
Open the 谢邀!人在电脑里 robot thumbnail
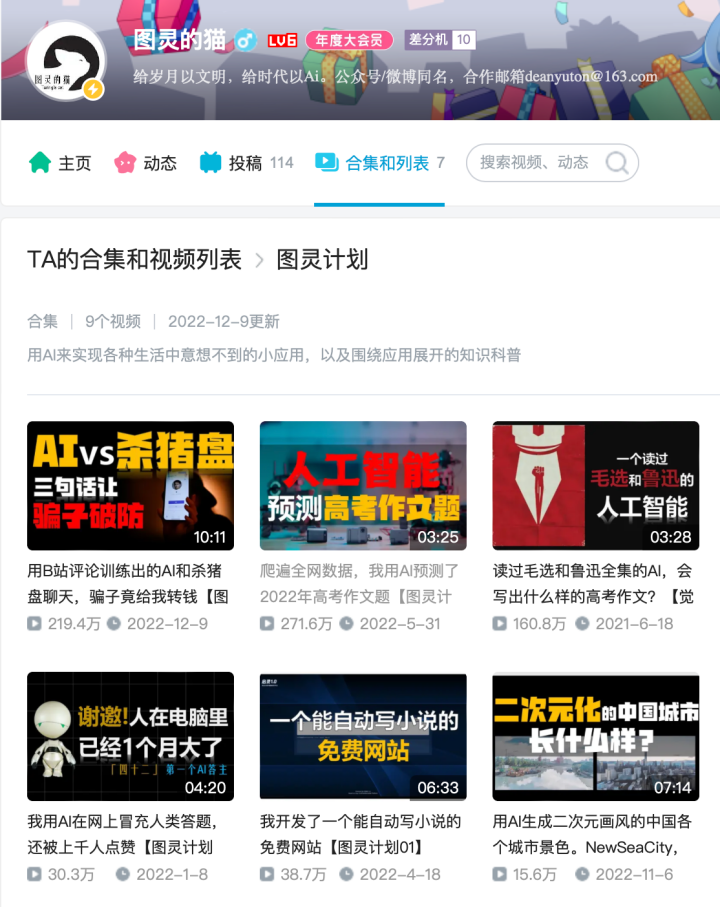[131, 736]
